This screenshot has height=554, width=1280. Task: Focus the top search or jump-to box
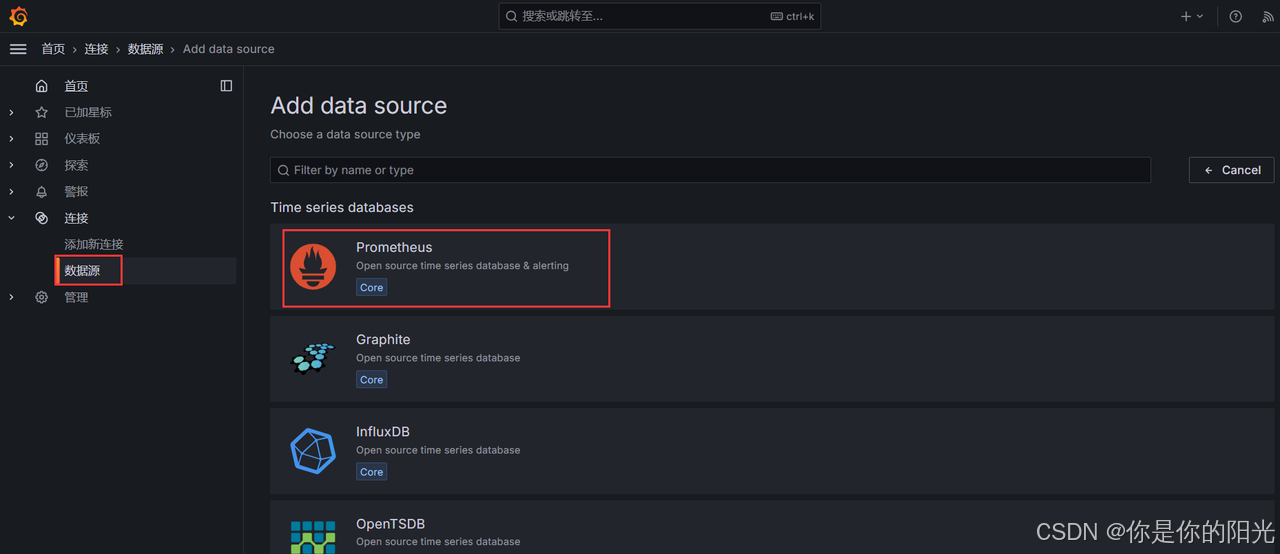tap(660, 16)
